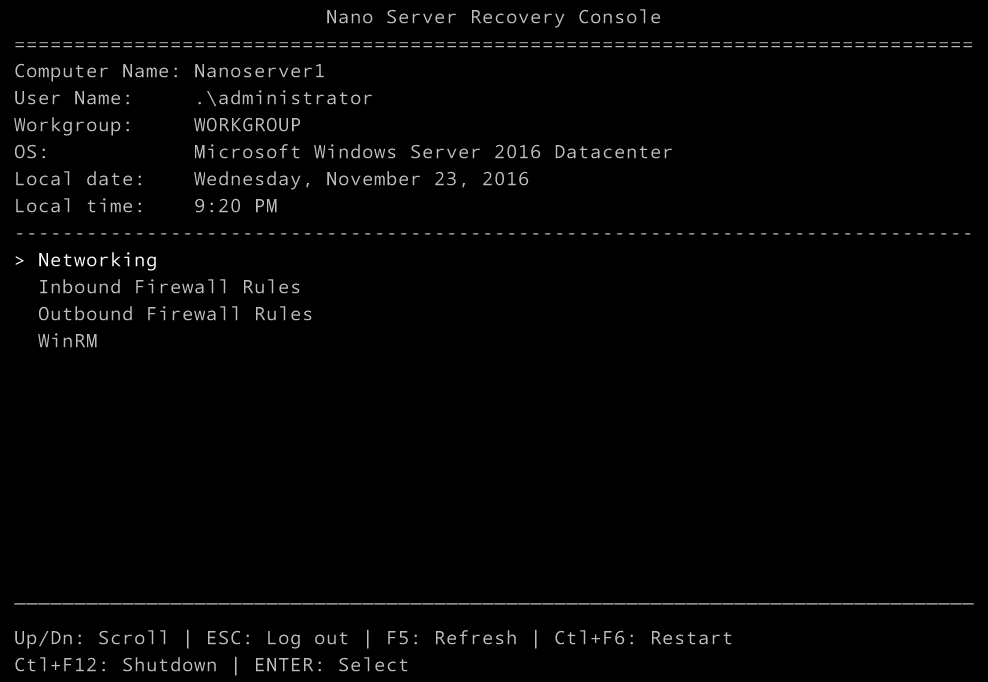Trigger the 'Ctl+F12: Shutdown' command
Image resolution: width=988 pixels, height=682 pixels.
(x=115, y=665)
